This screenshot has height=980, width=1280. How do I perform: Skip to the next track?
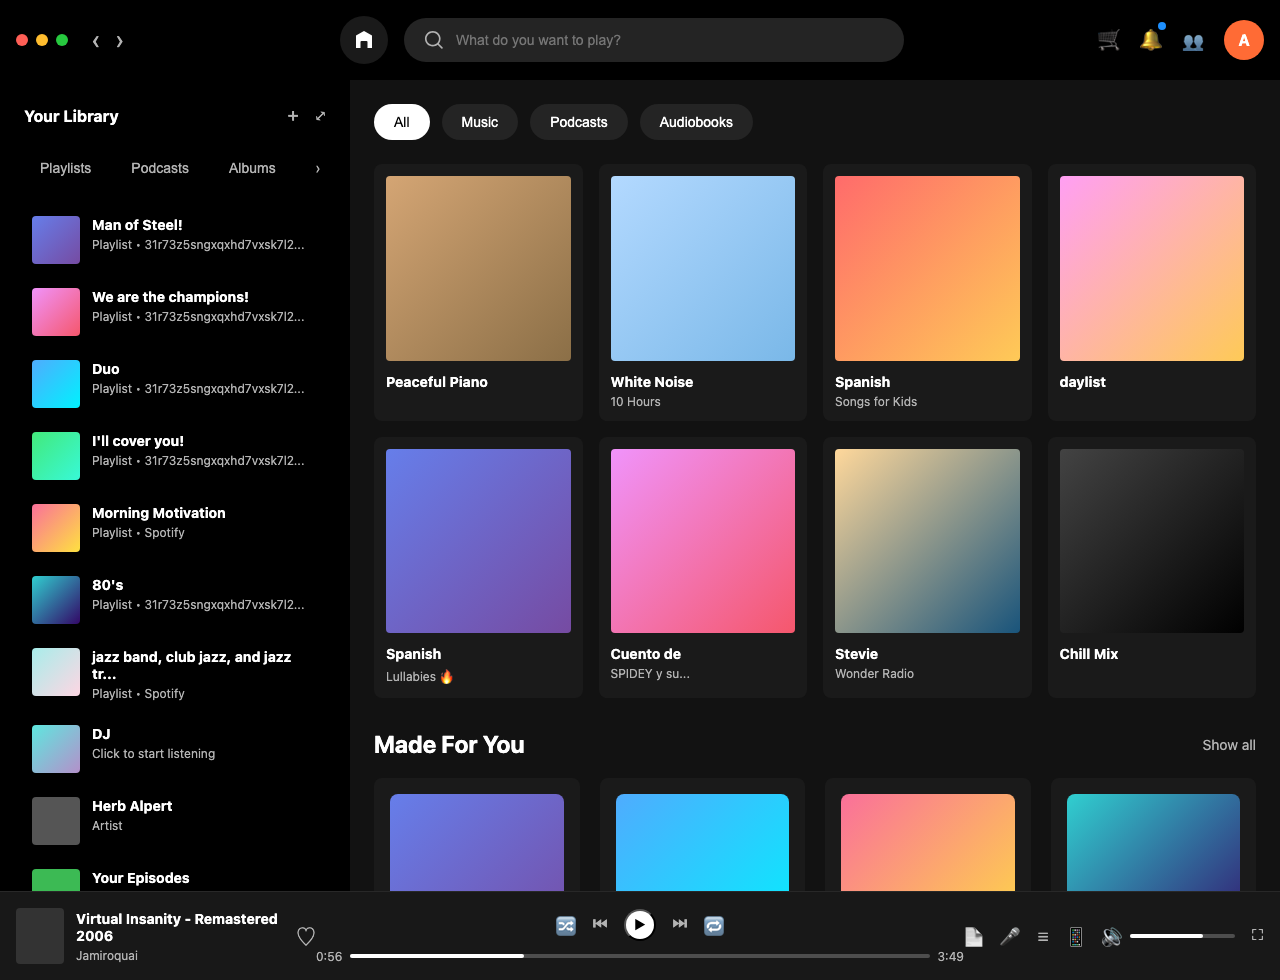(680, 924)
